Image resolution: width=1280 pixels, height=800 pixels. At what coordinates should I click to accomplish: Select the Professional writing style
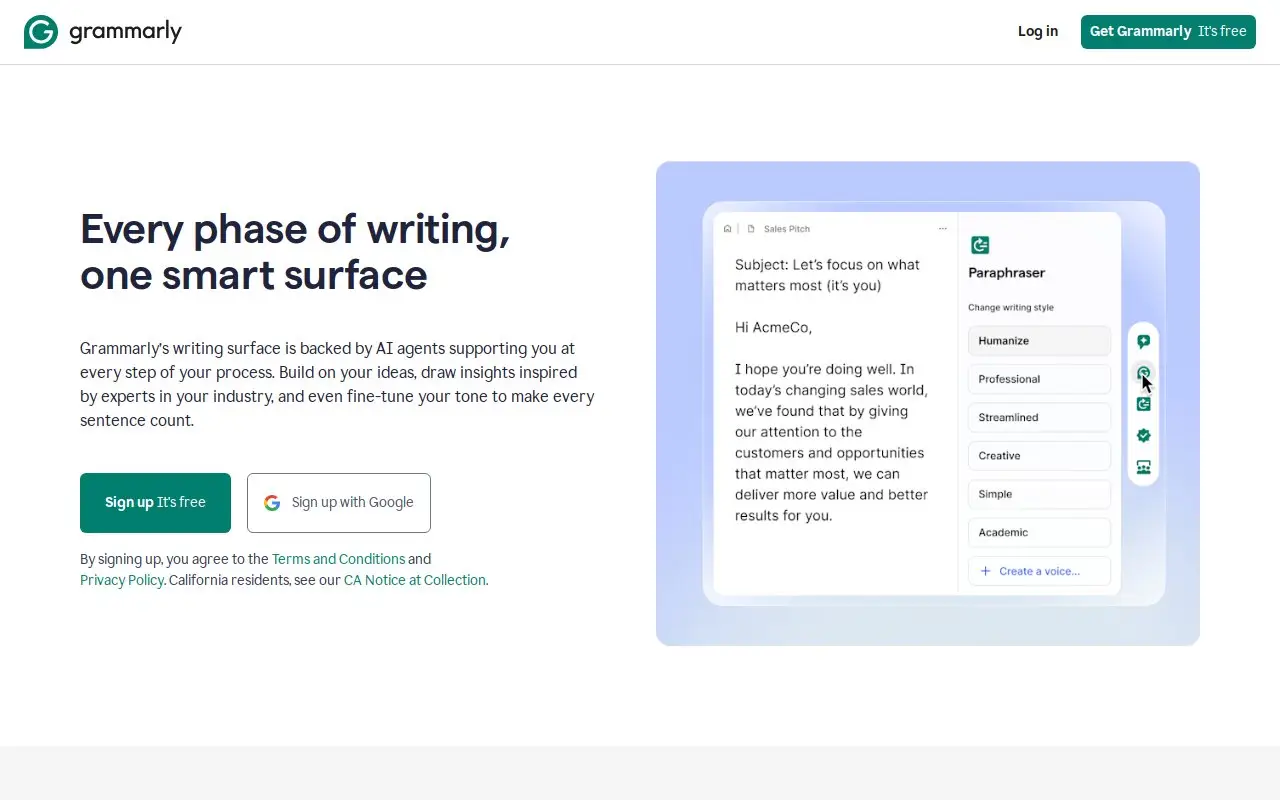coord(1039,379)
